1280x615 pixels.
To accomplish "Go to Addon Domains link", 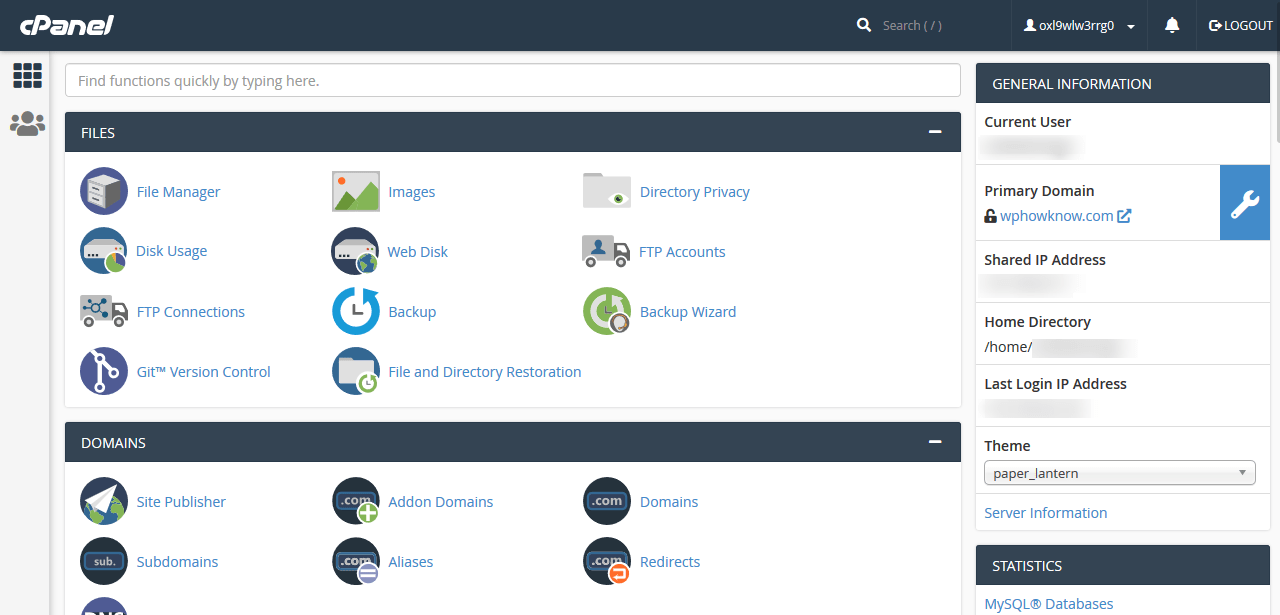I will (441, 502).
